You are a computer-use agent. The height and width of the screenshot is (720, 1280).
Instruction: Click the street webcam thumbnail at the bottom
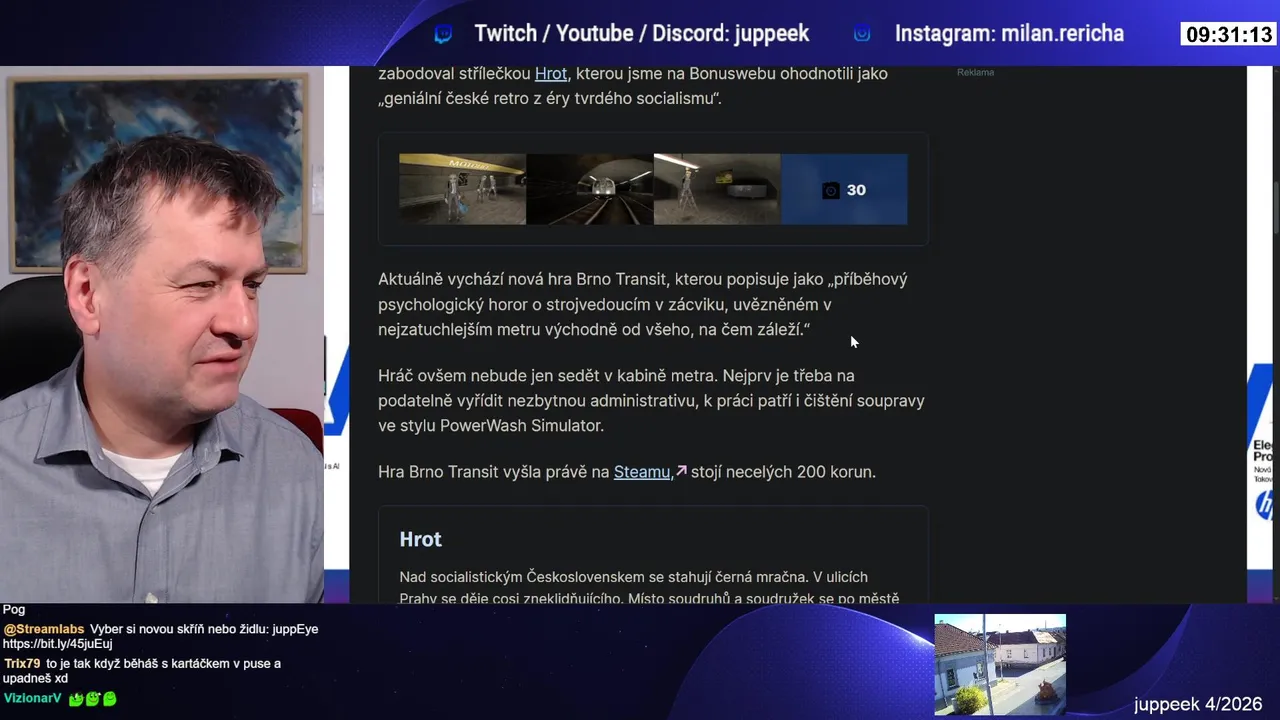pyautogui.click(x=1000, y=665)
